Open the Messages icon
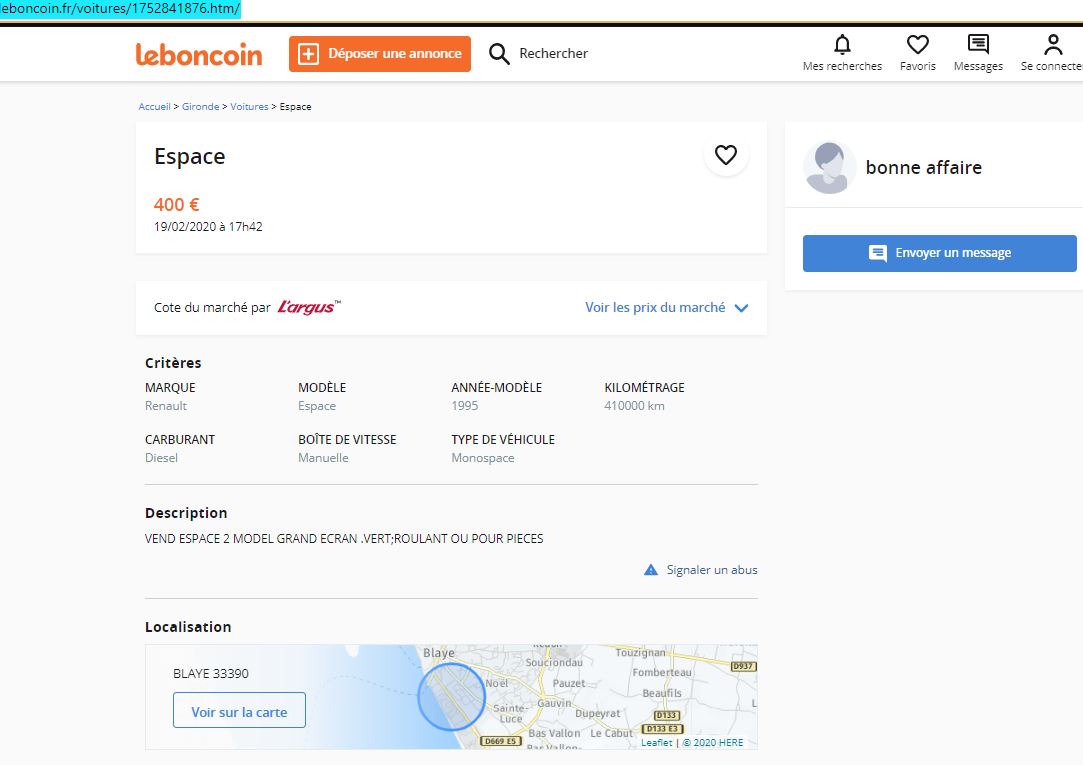This screenshot has height=765, width=1083. pos(978,45)
